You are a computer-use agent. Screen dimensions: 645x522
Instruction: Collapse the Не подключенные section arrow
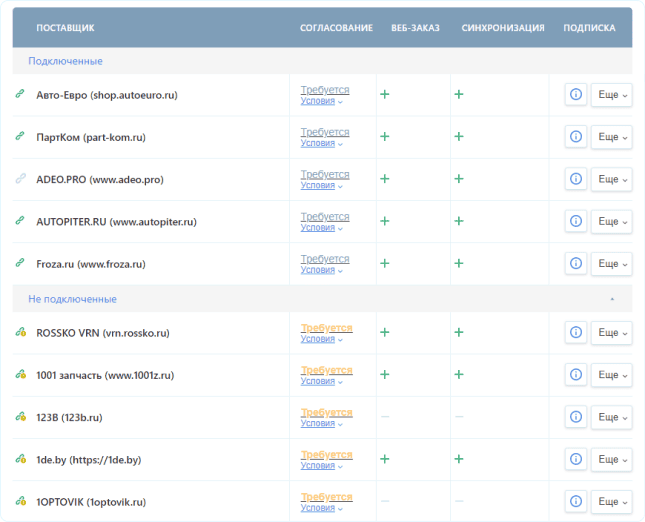click(x=612, y=299)
